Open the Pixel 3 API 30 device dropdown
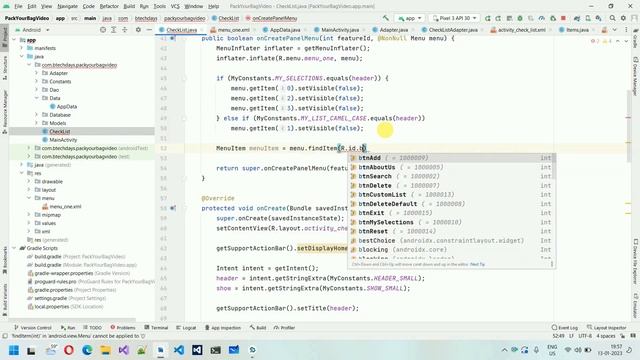Screen dimensions: 640x360 click(x=455, y=18)
